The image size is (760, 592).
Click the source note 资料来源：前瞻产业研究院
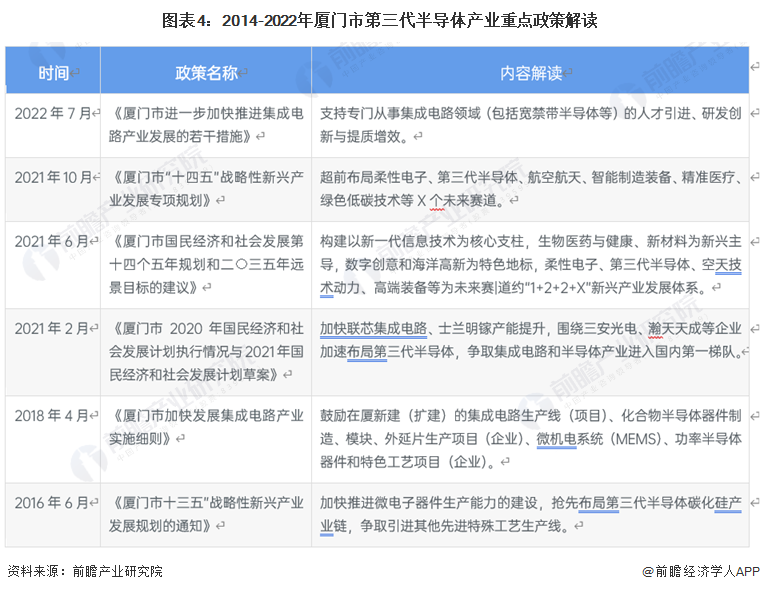pos(85,572)
